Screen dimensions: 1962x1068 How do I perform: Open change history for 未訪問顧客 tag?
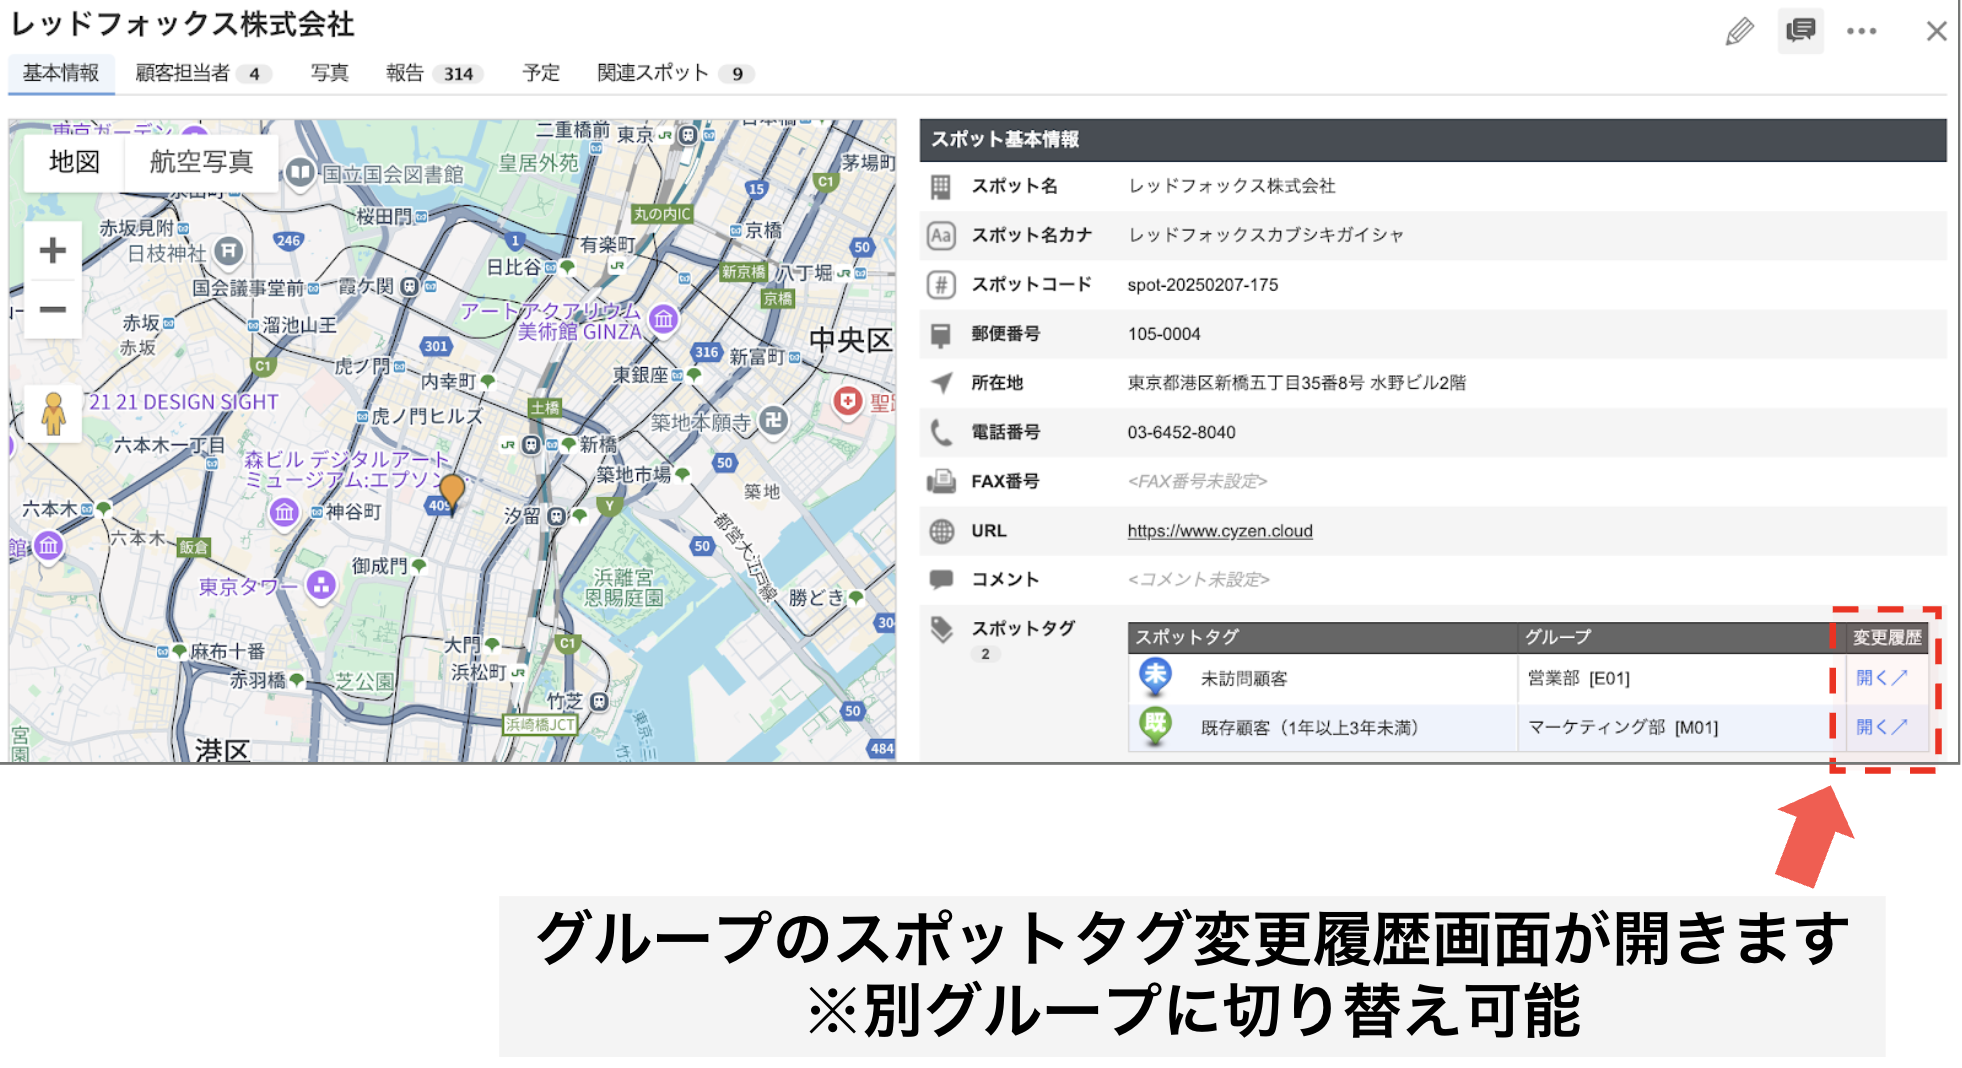coord(1881,678)
